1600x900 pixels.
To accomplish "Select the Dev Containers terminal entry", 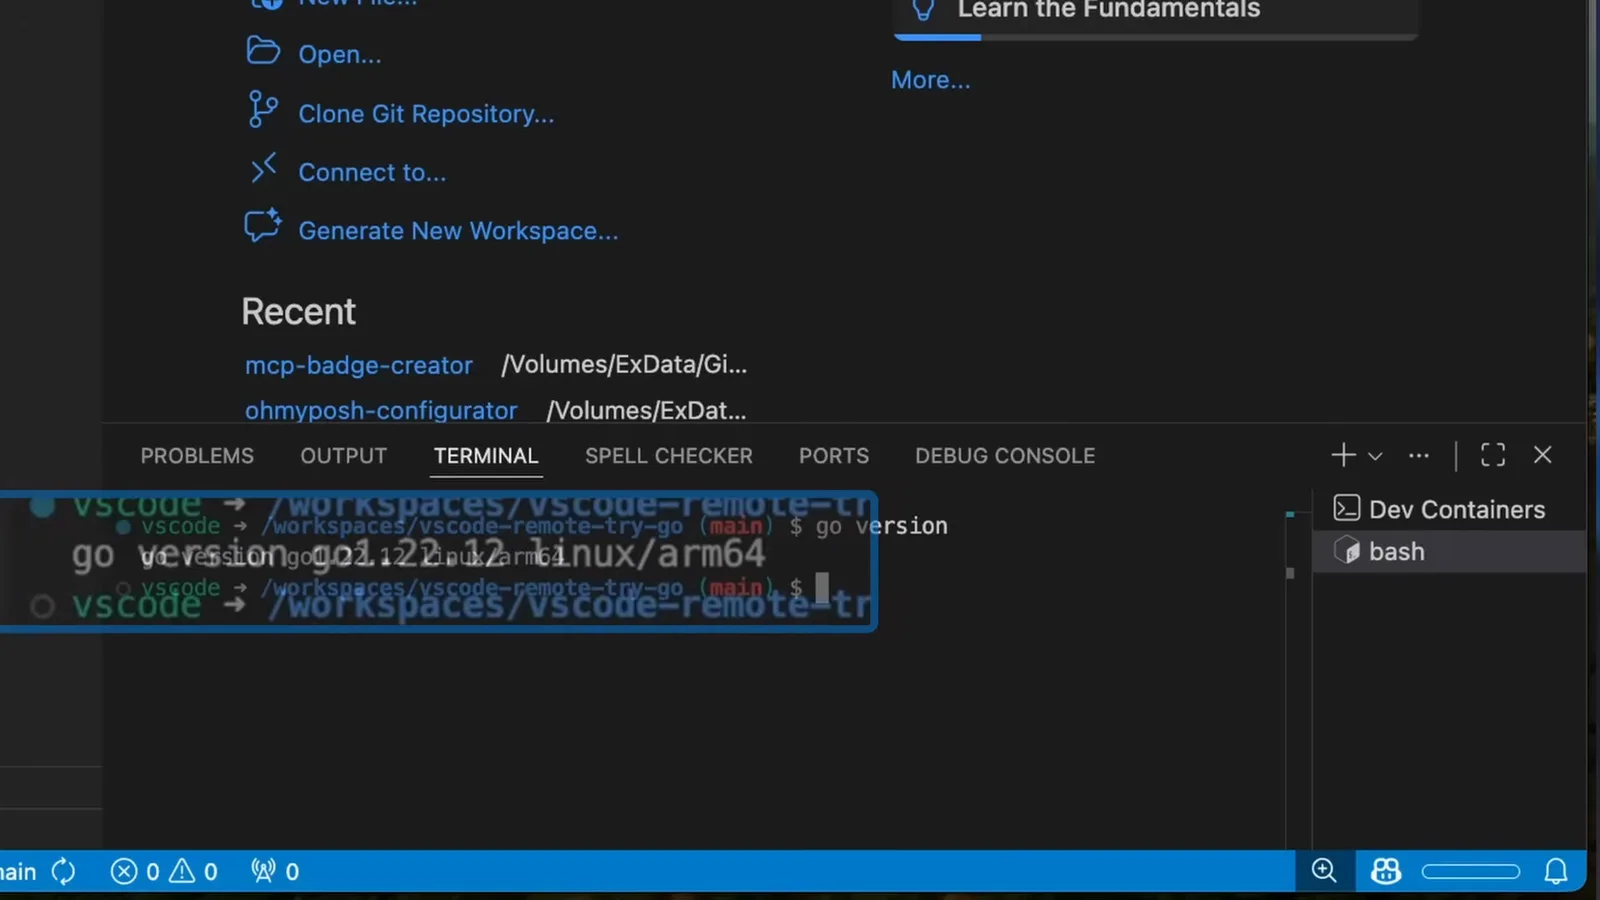I will (x=1449, y=509).
